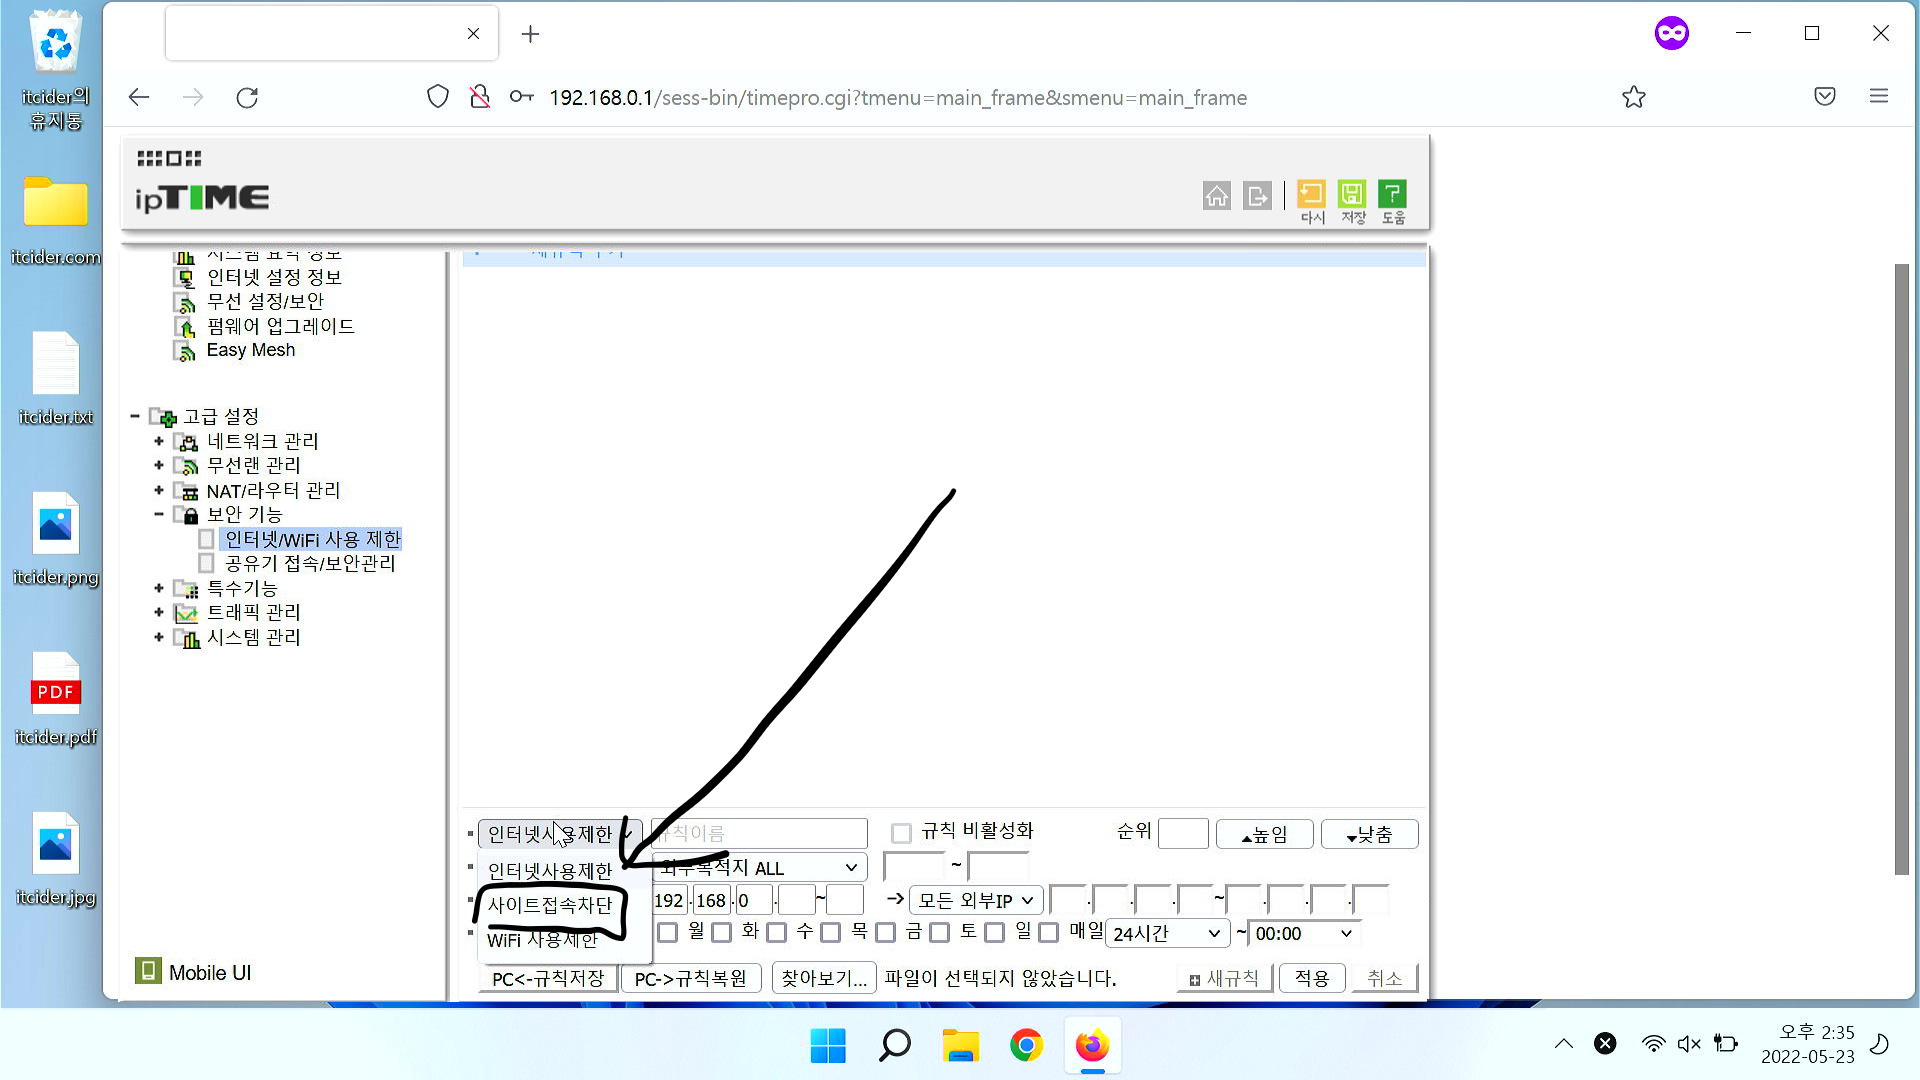Open Firefox application menu

pyautogui.click(x=1879, y=96)
